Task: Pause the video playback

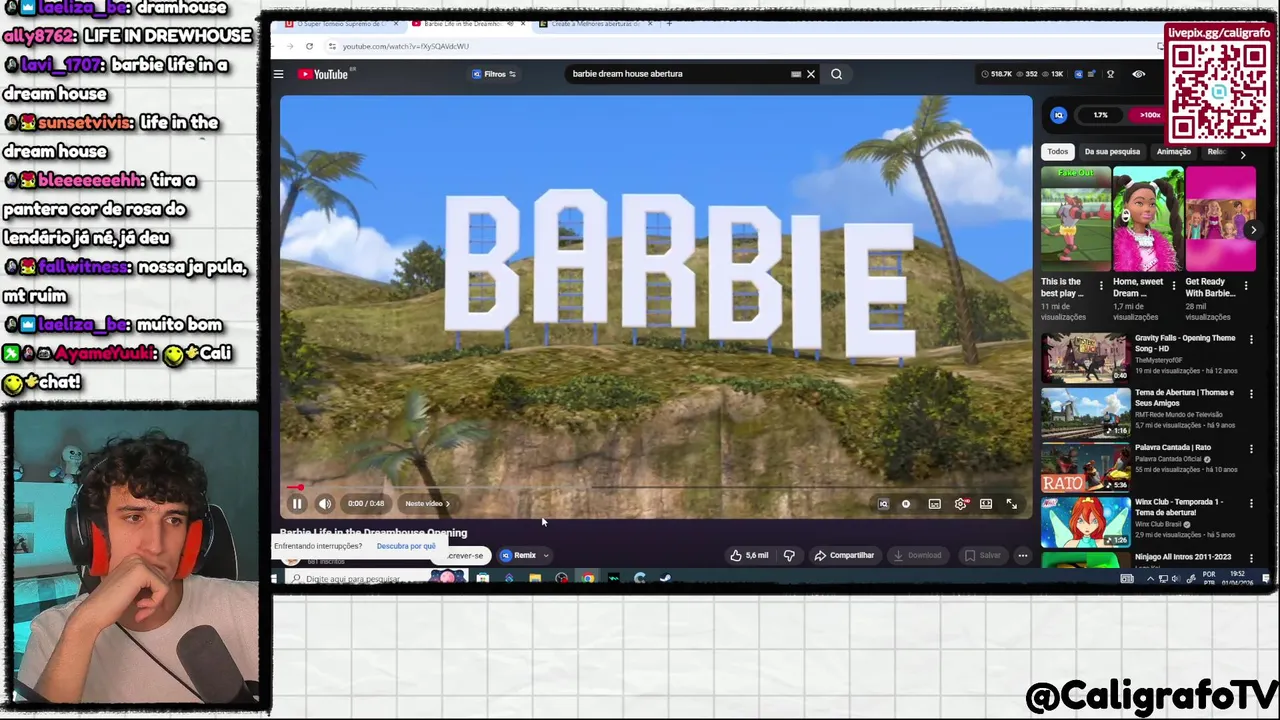Action: pyautogui.click(x=297, y=504)
